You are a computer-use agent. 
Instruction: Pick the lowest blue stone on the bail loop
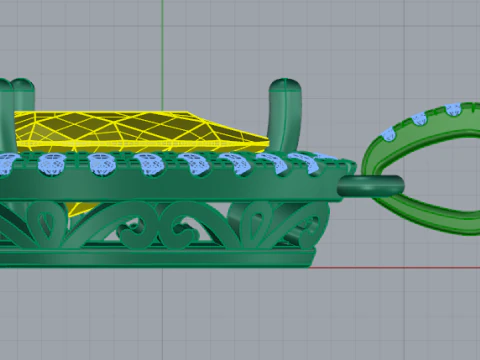[388, 134]
